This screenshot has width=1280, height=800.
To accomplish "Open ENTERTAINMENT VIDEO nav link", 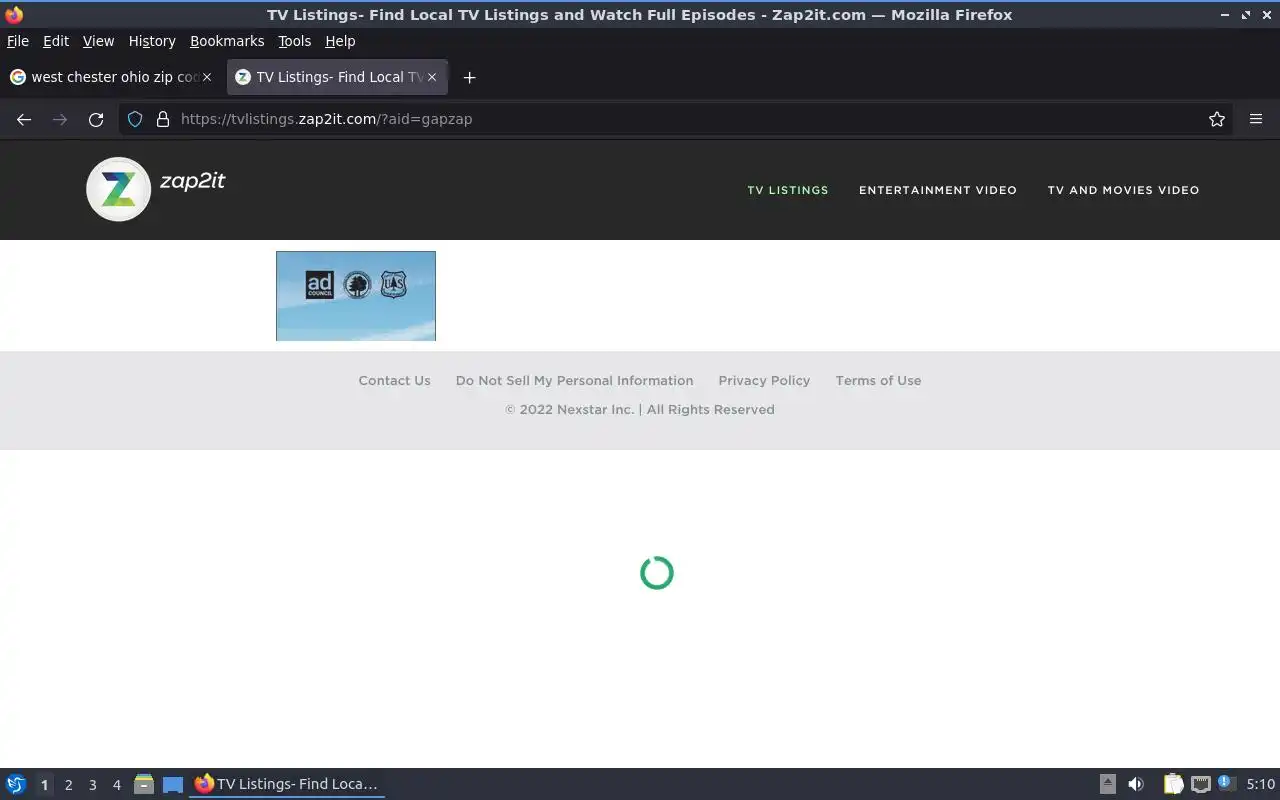I will [x=938, y=190].
